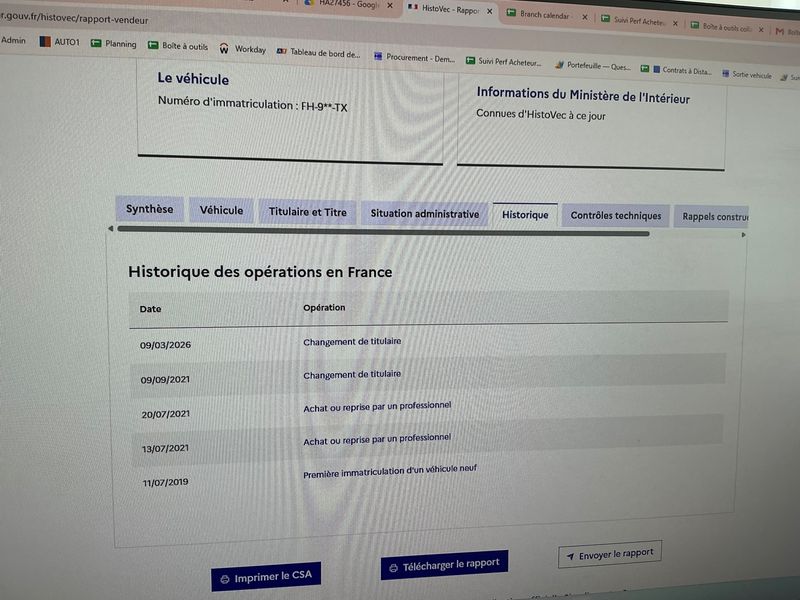Close the Boîte à outils browser tab
Viewport: 800px width, 600px height.
761,30
